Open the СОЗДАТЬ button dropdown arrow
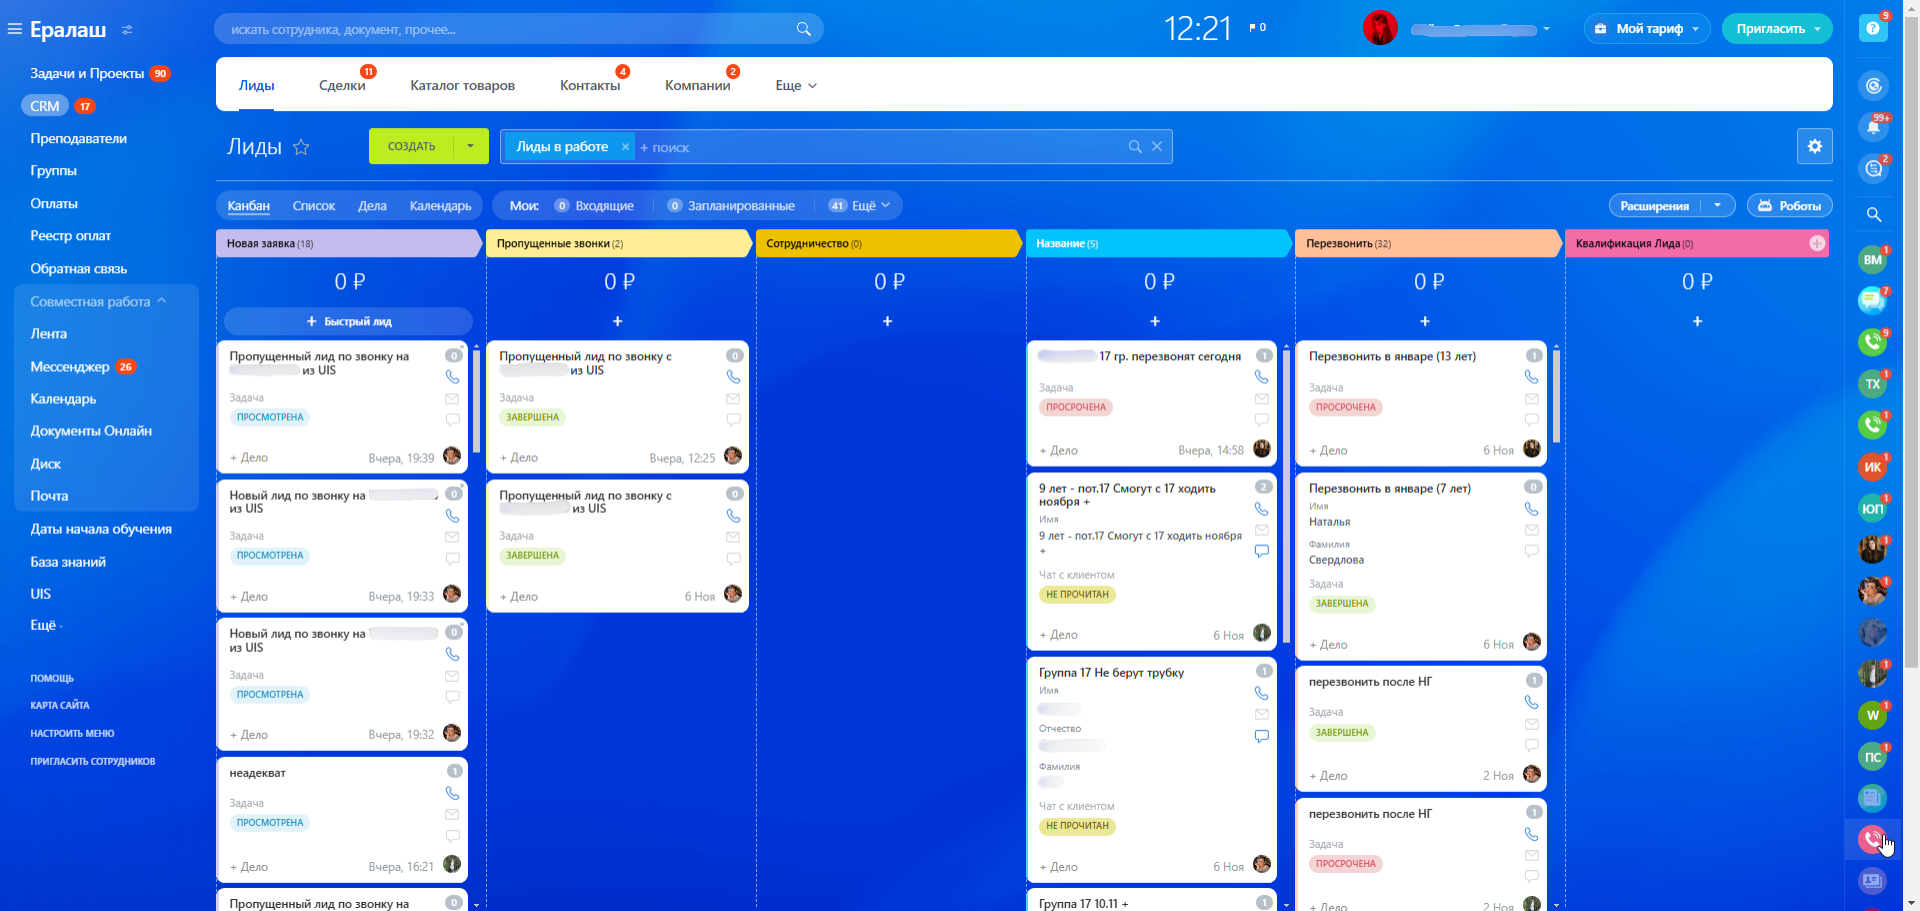Viewport: 1920px width, 911px height. [x=470, y=146]
